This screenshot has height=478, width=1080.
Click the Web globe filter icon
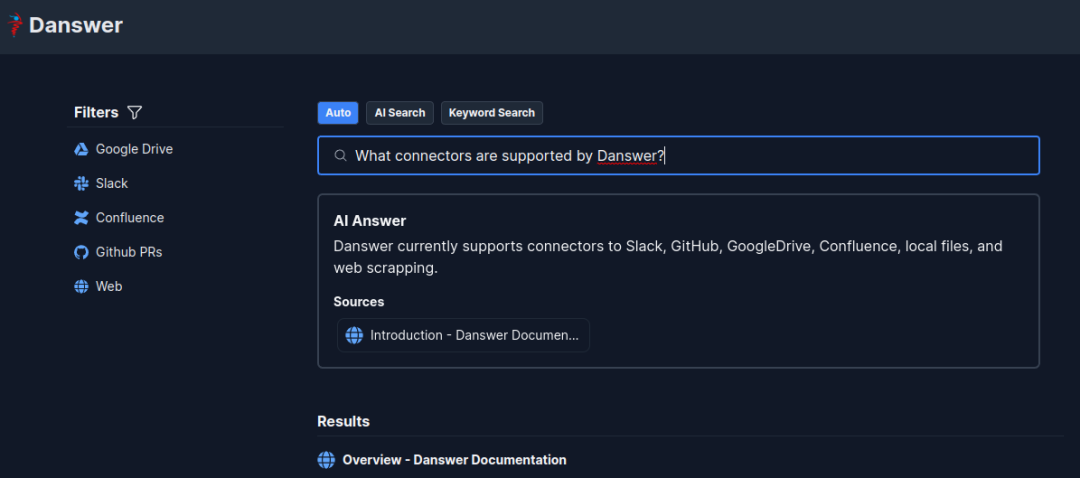click(x=82, y=286)
